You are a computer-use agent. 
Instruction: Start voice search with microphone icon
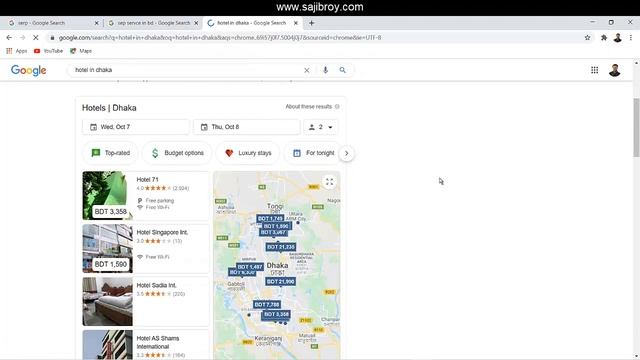325,70
